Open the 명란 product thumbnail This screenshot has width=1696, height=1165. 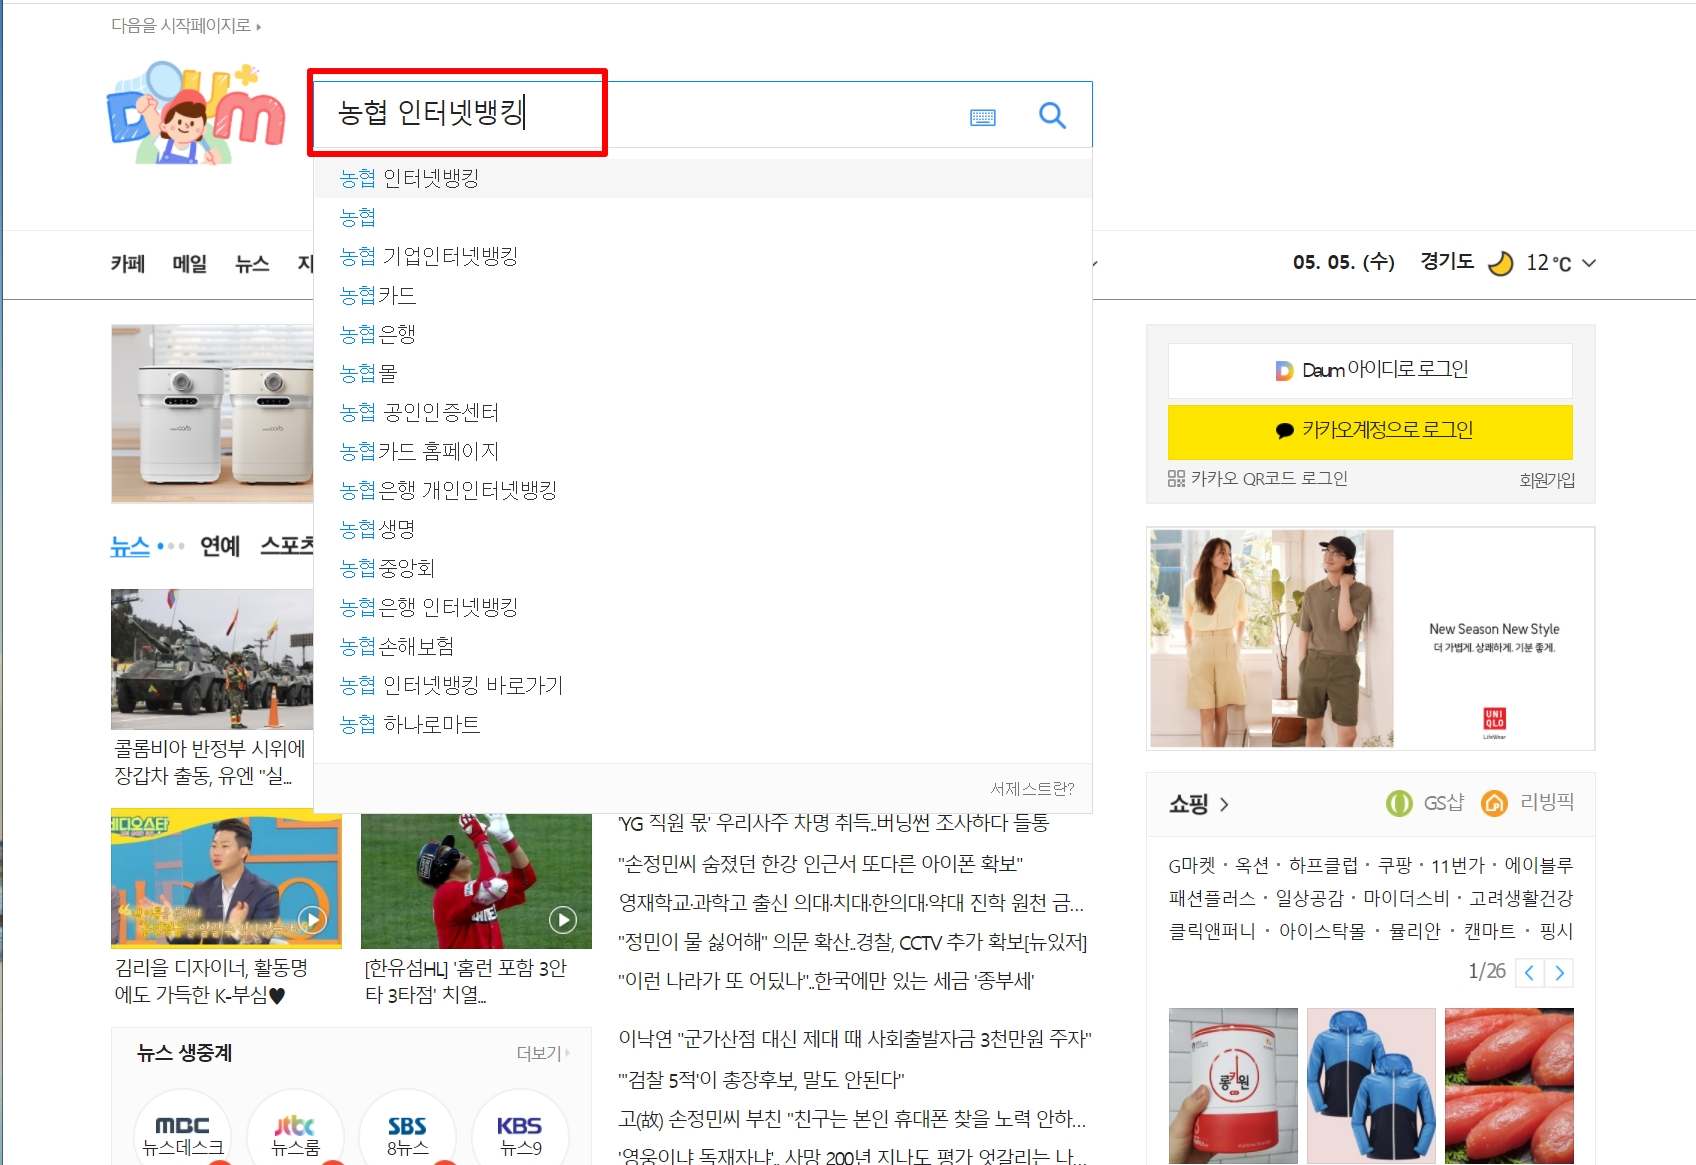pos(1509,1085)
